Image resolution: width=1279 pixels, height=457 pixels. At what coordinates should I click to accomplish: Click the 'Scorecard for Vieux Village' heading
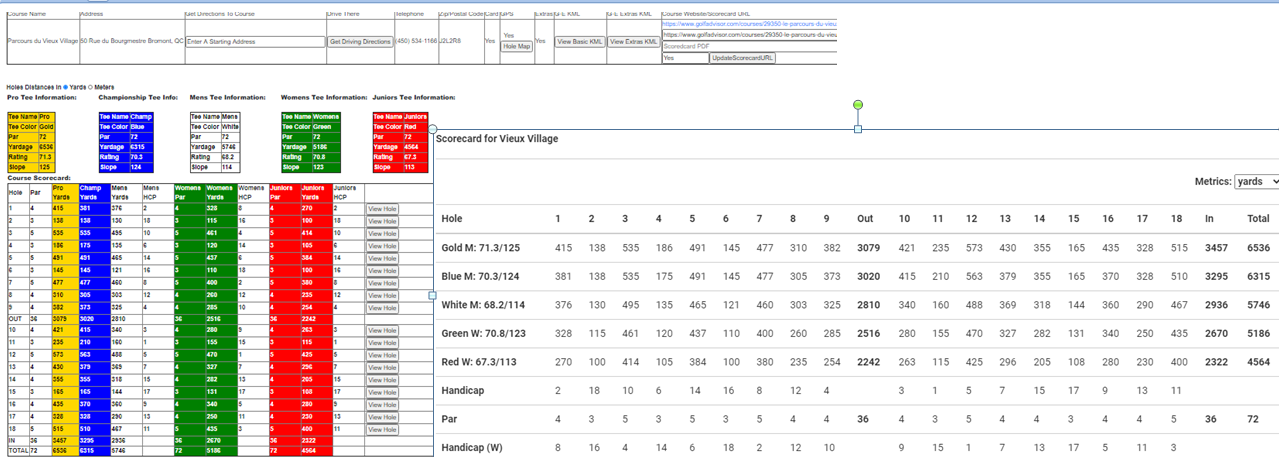tap(497, 139)
